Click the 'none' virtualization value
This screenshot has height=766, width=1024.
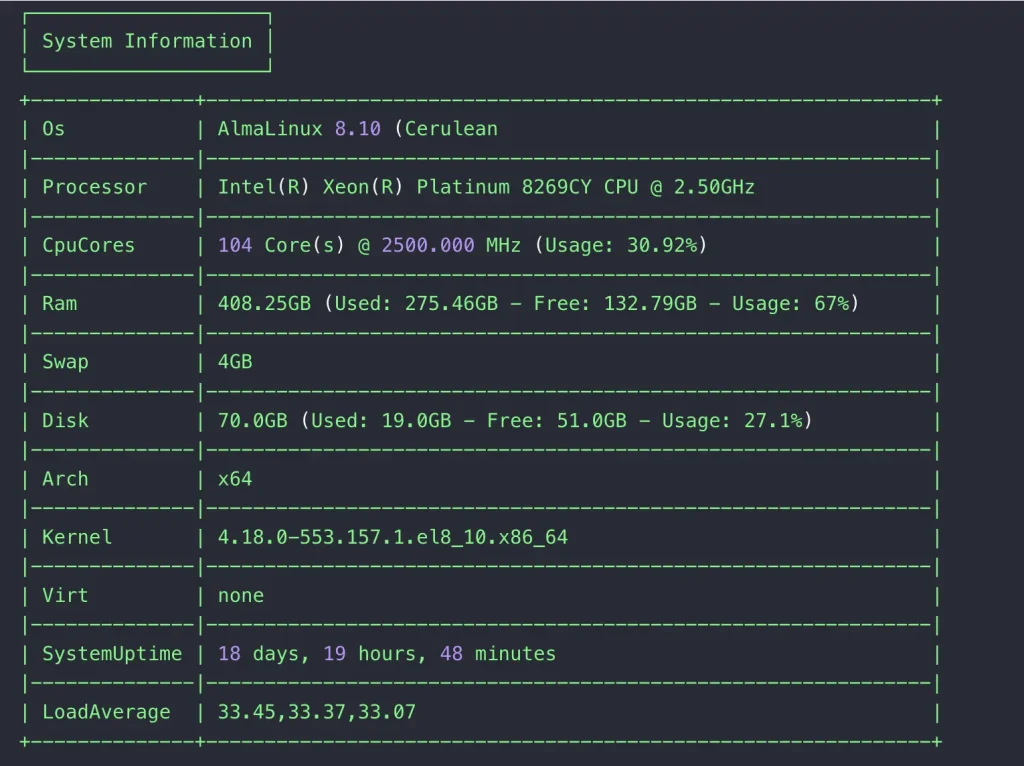click(x=241, y=596)
